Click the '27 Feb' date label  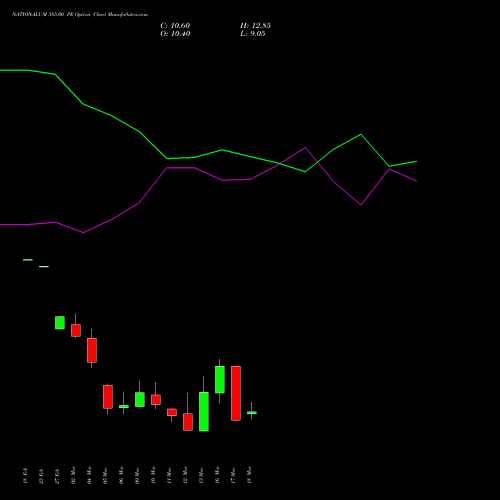click(x=57, y=476)
